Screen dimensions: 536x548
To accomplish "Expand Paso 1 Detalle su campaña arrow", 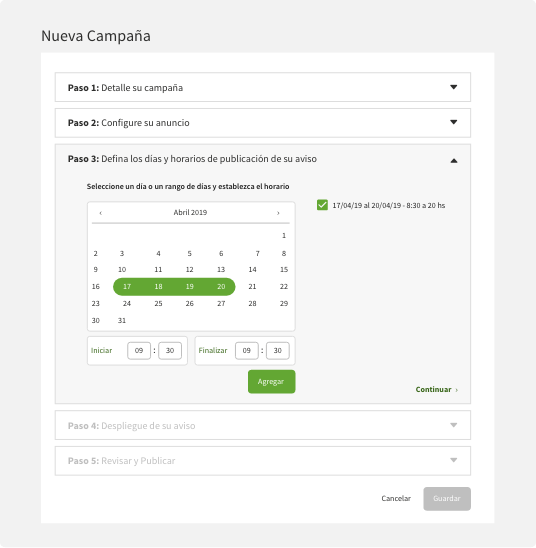I will pos(454,87).
